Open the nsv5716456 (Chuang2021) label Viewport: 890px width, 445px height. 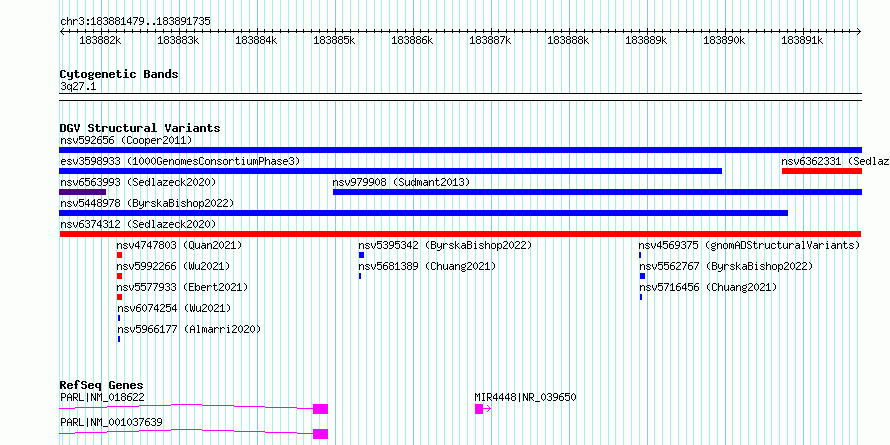tap(708, 287)
